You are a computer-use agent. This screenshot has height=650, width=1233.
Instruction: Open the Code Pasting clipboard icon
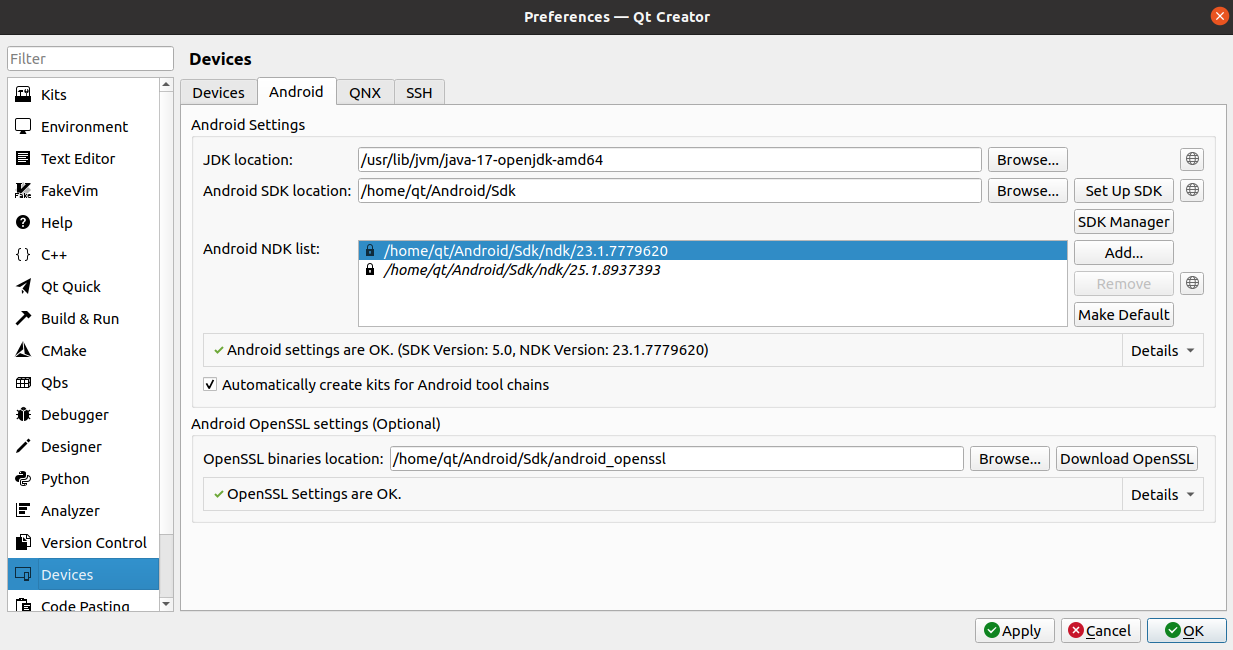click(x=23, y=605)
